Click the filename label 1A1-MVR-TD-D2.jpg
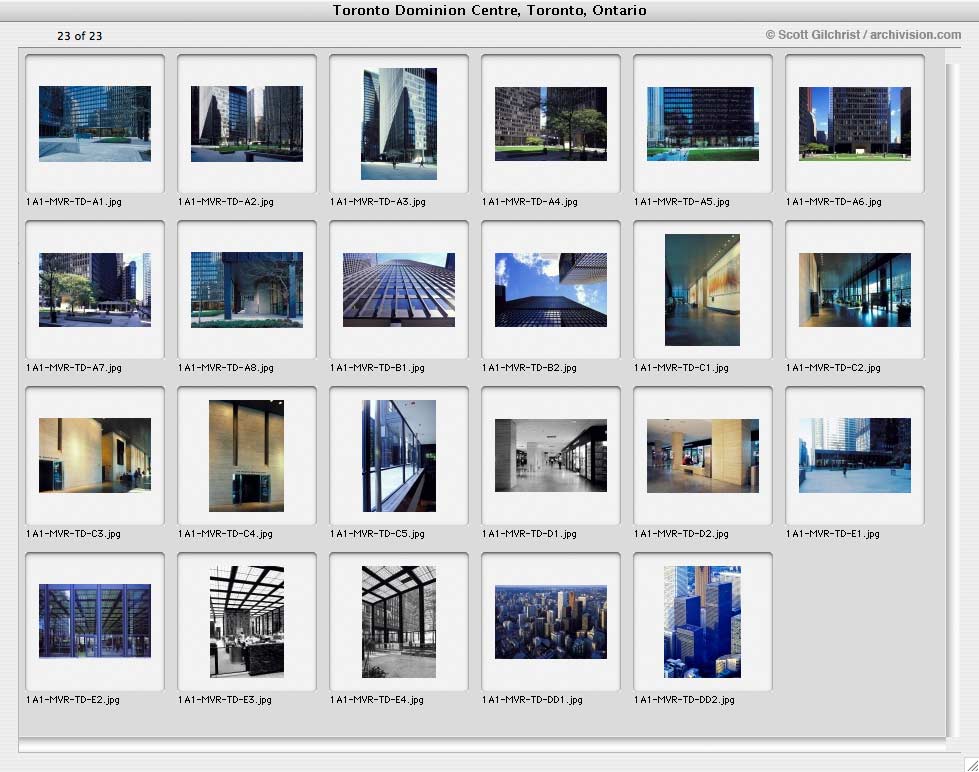The image size is (979, 772). (681, 534)
